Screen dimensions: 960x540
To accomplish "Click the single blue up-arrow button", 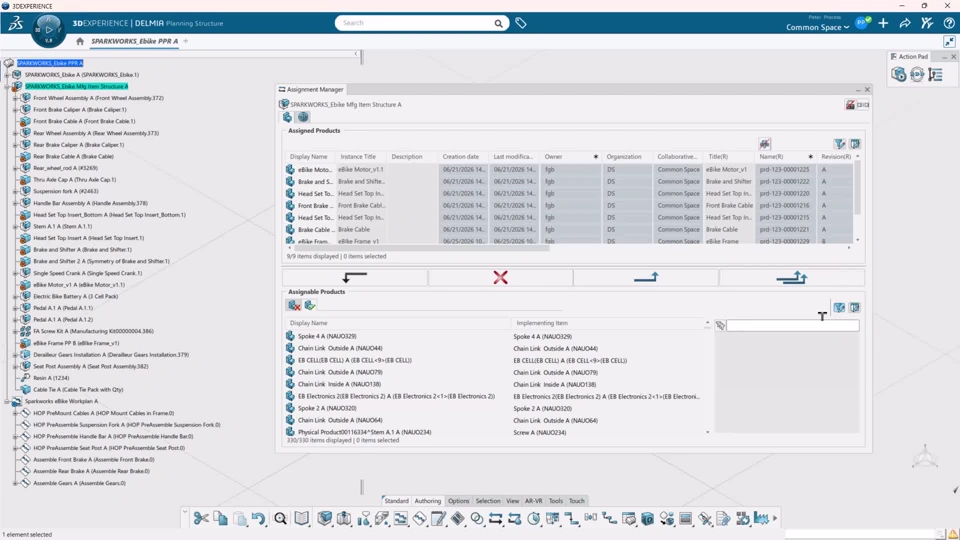I will (646, 277).
